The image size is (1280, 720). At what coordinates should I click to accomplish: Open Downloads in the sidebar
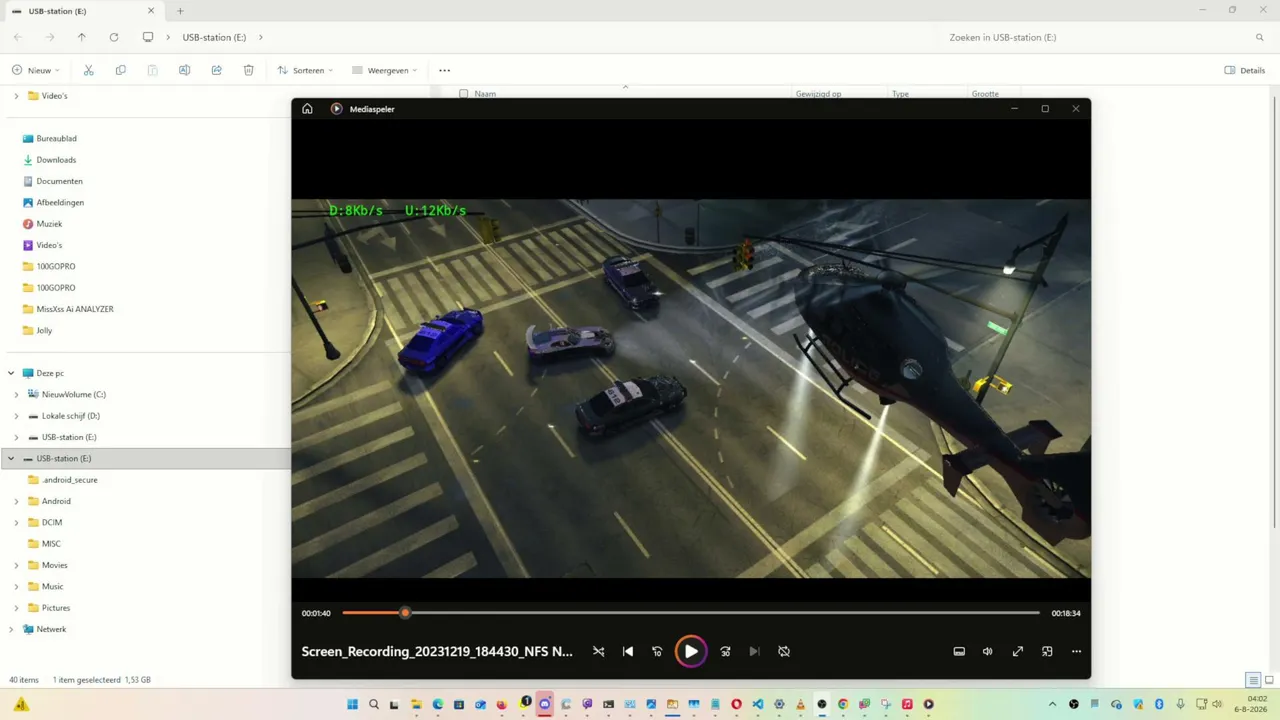[x=56, y=160]
